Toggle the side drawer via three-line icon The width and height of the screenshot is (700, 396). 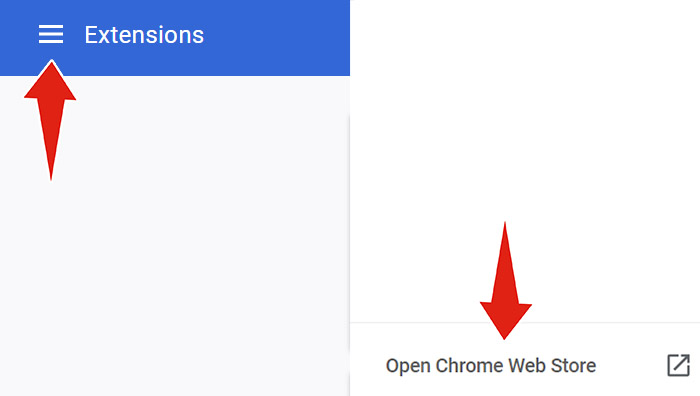[x=51, y=34]
